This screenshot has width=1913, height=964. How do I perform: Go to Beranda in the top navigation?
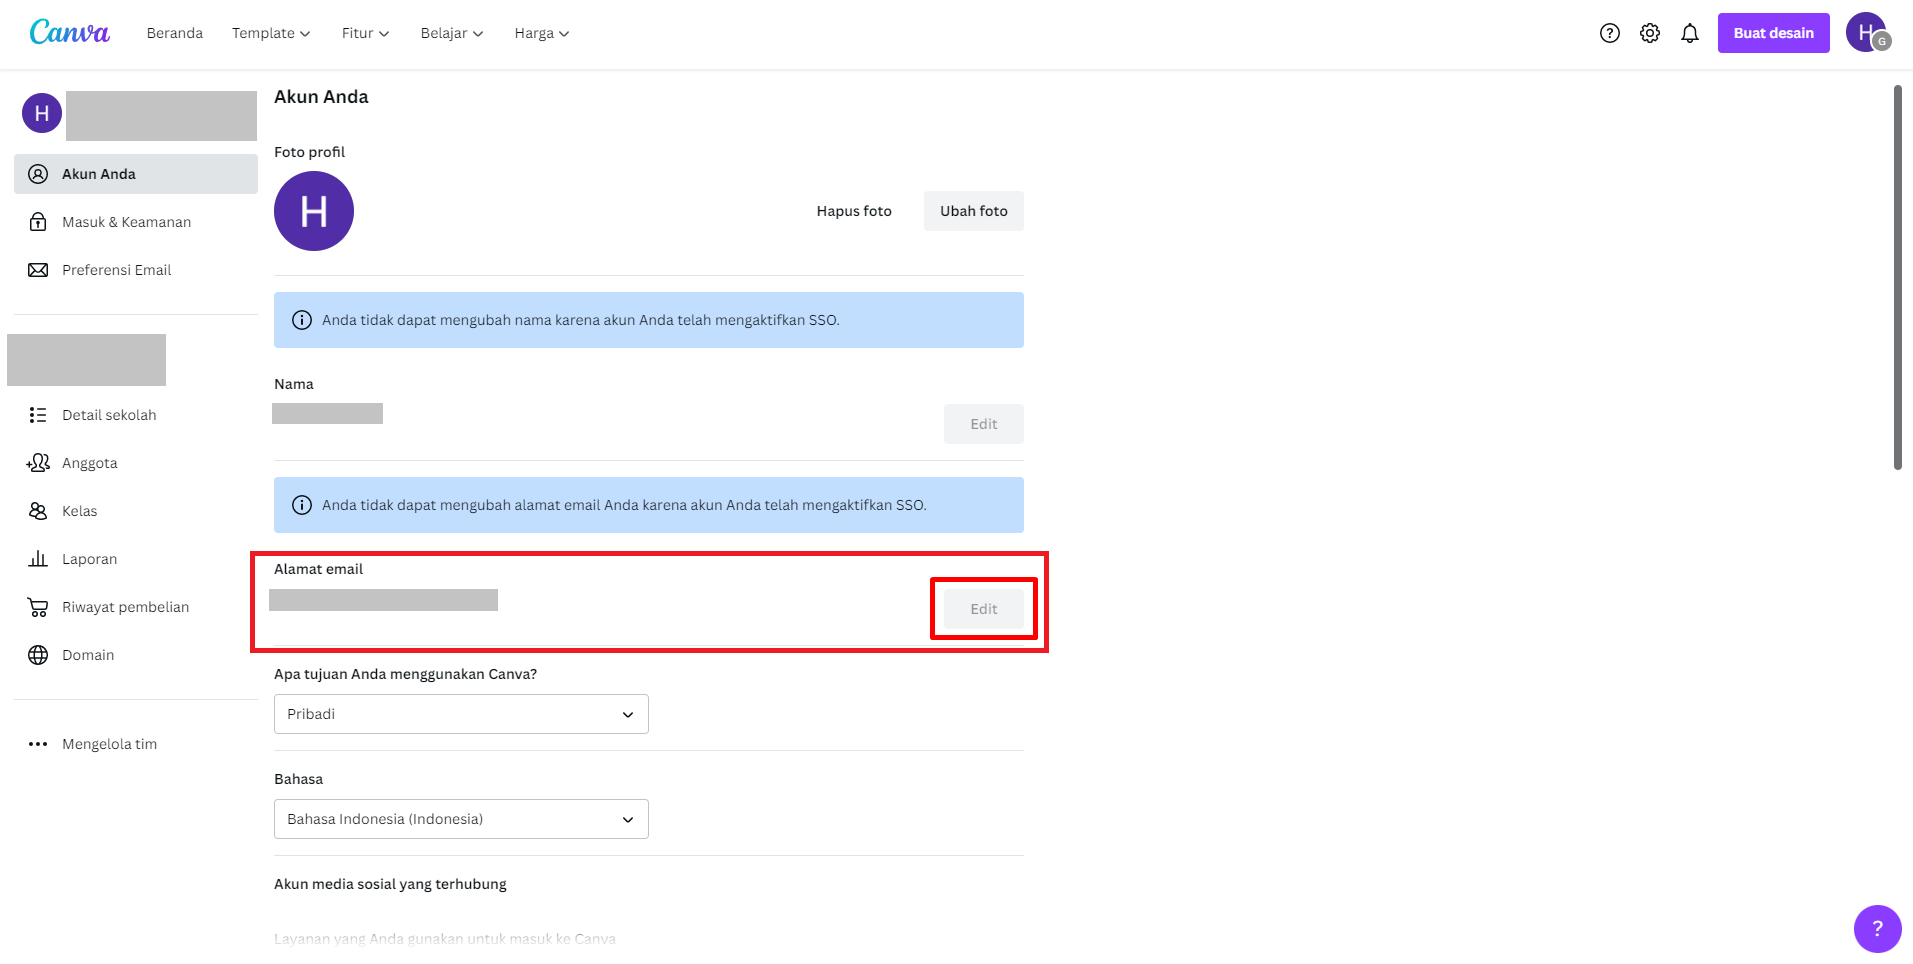175,33
